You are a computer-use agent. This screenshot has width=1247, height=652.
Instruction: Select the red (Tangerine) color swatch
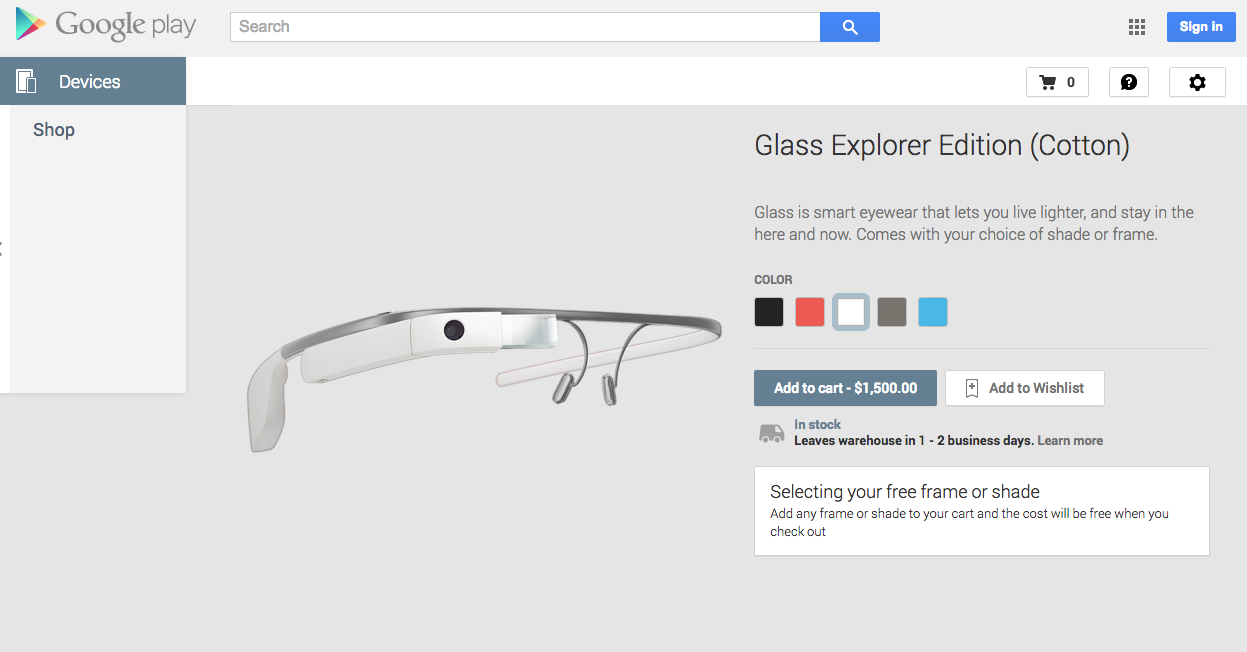[810, 312]
